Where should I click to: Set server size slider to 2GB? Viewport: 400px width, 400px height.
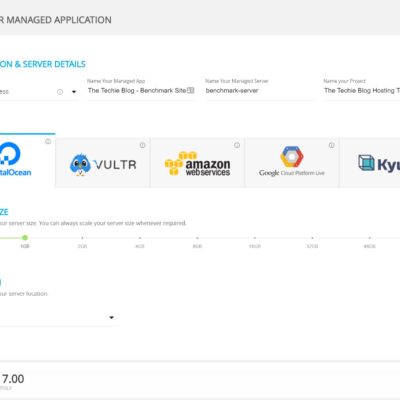82,238
